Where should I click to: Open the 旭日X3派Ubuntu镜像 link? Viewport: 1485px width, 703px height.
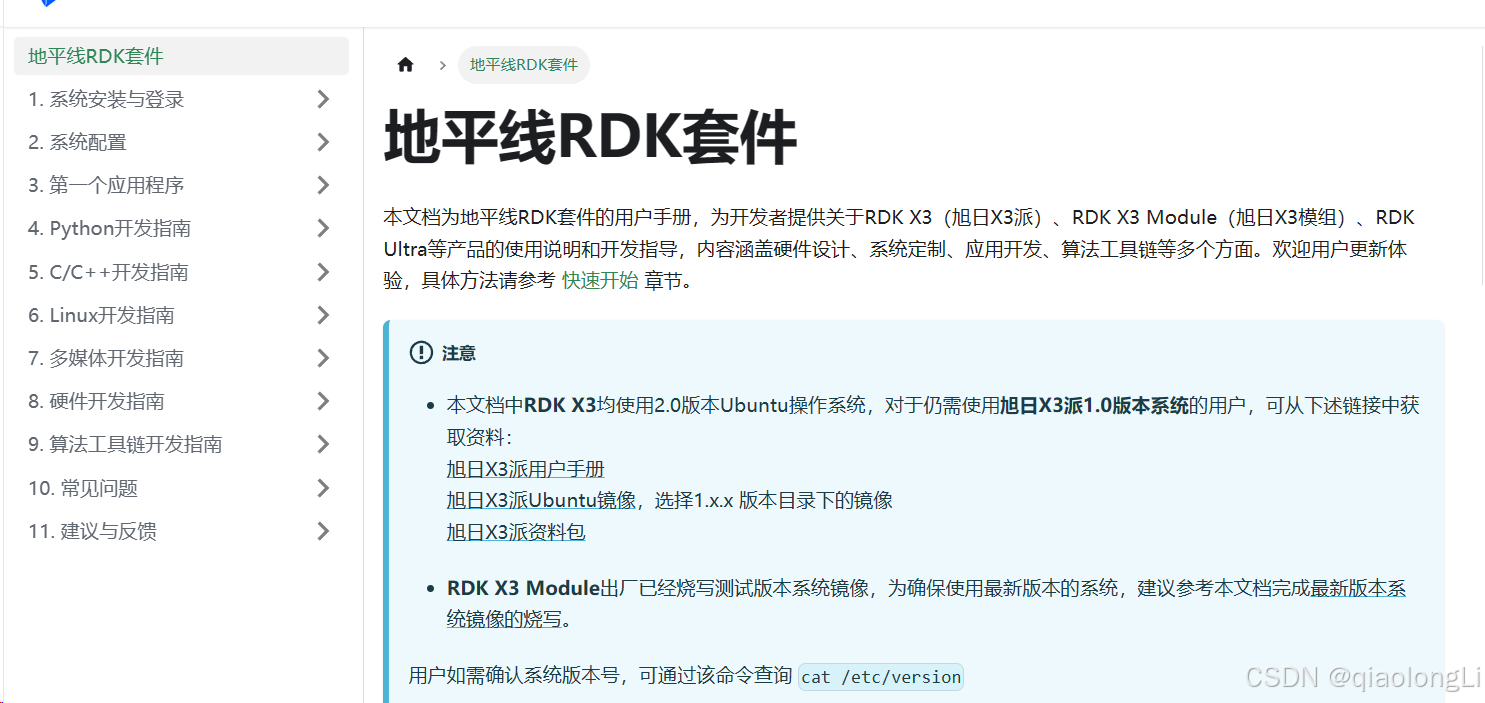click(541, 500)
